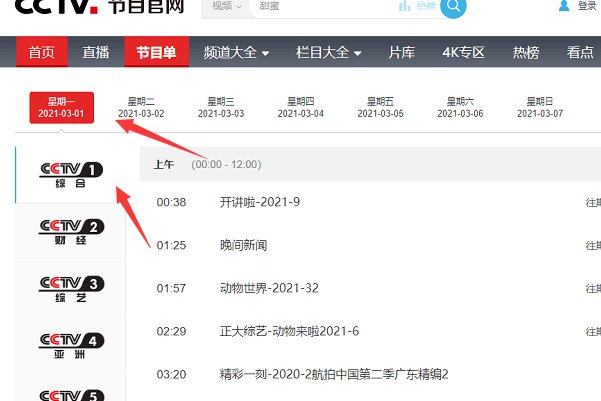Select 星期日 2021-03-07 date tab
The image size is (601, 401).
(540, 107)
